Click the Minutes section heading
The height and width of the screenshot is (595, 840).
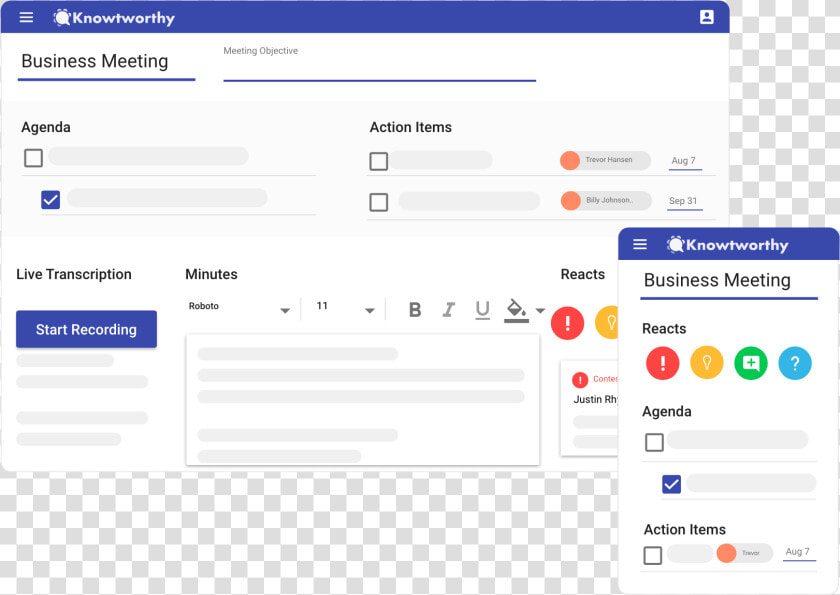211,274
